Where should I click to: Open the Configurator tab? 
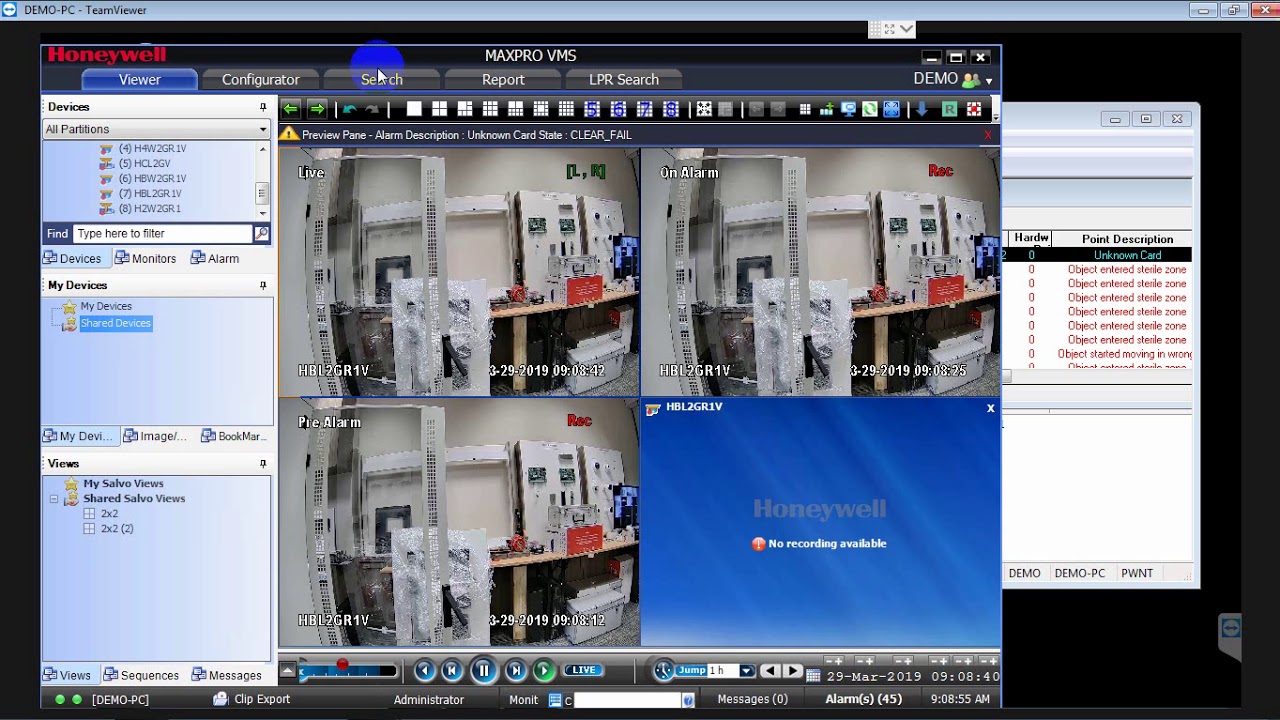pyautogui.click(x=260, y=79)
